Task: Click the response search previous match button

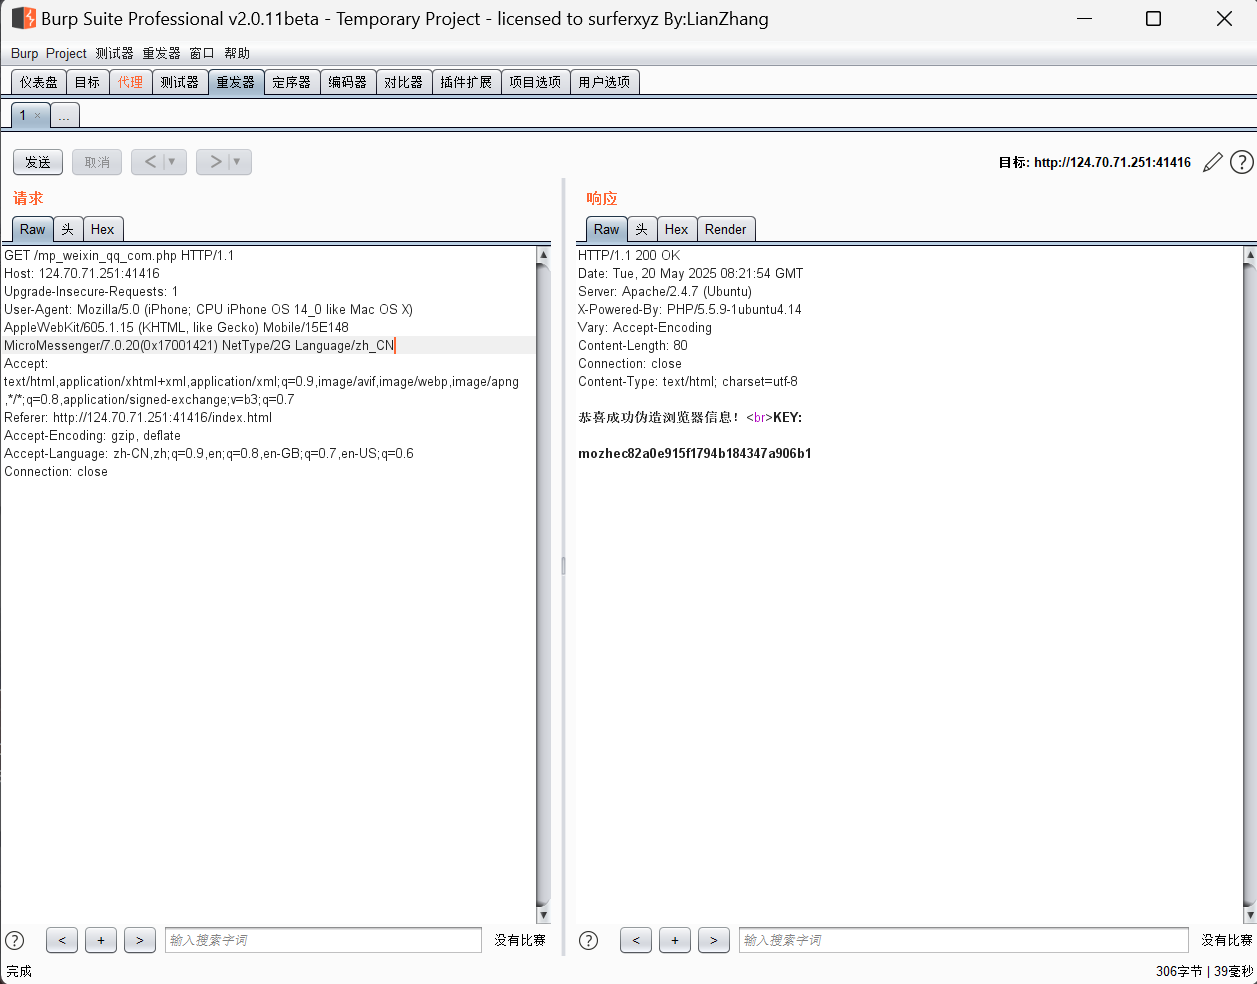Action: (x=636, y=940)
